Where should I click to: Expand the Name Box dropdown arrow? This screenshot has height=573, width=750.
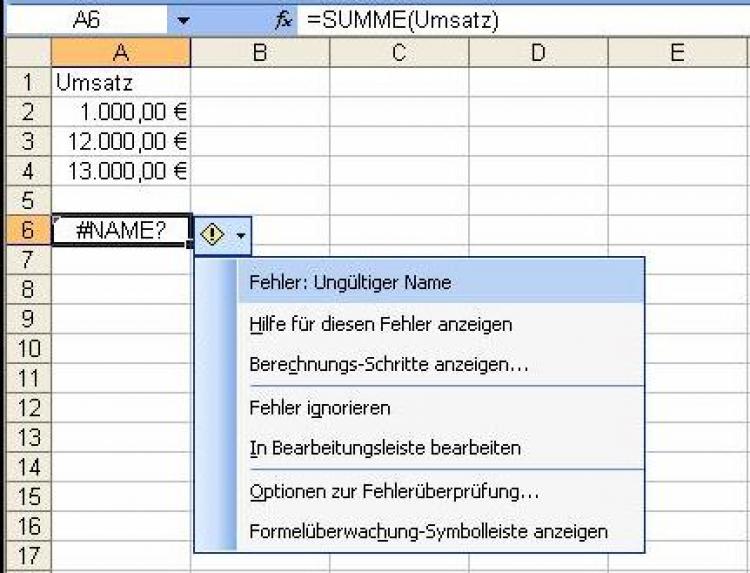click(182, 19)
